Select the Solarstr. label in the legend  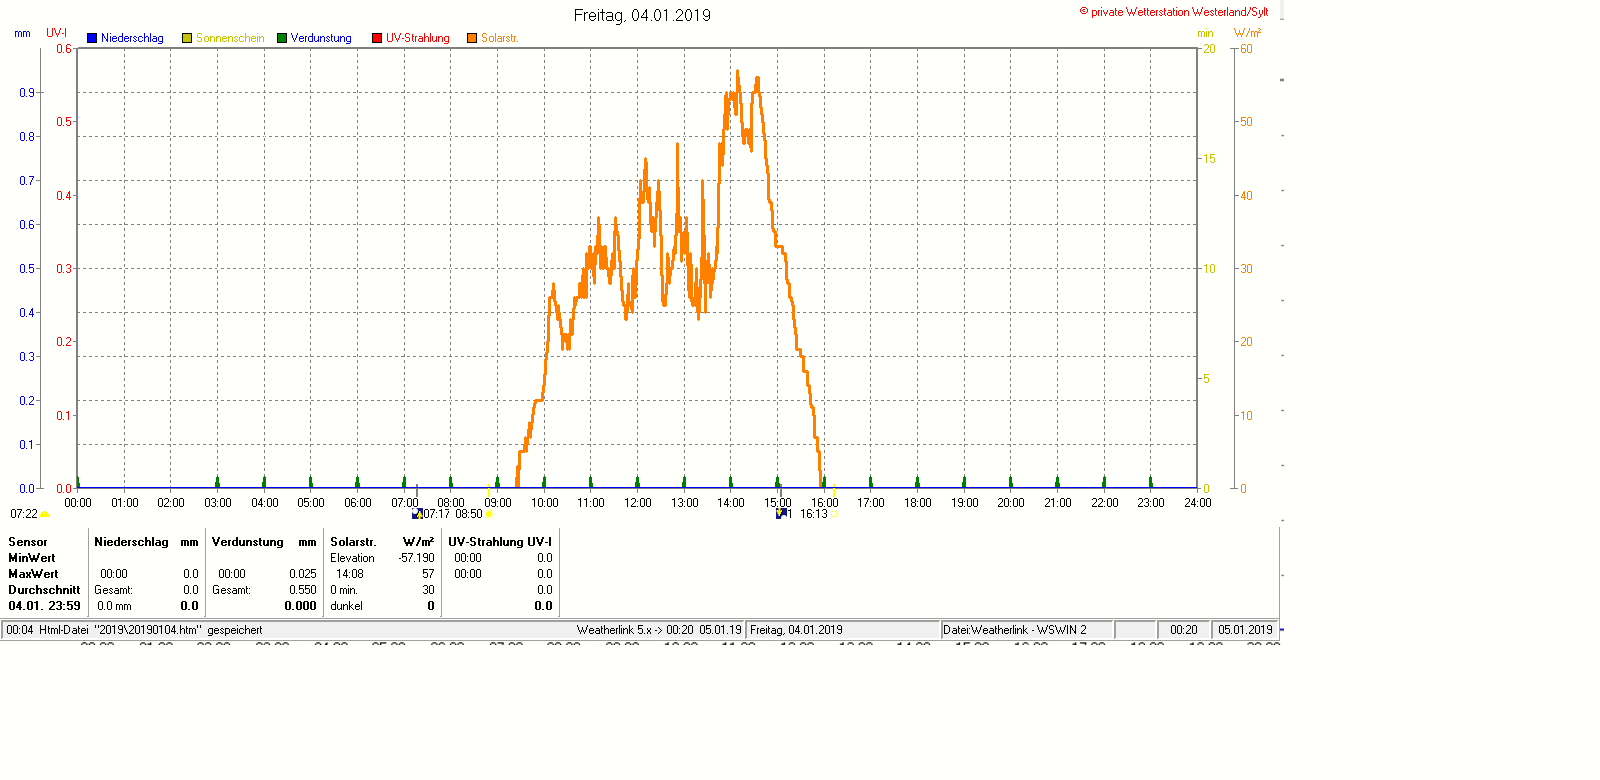coord(499,38)
